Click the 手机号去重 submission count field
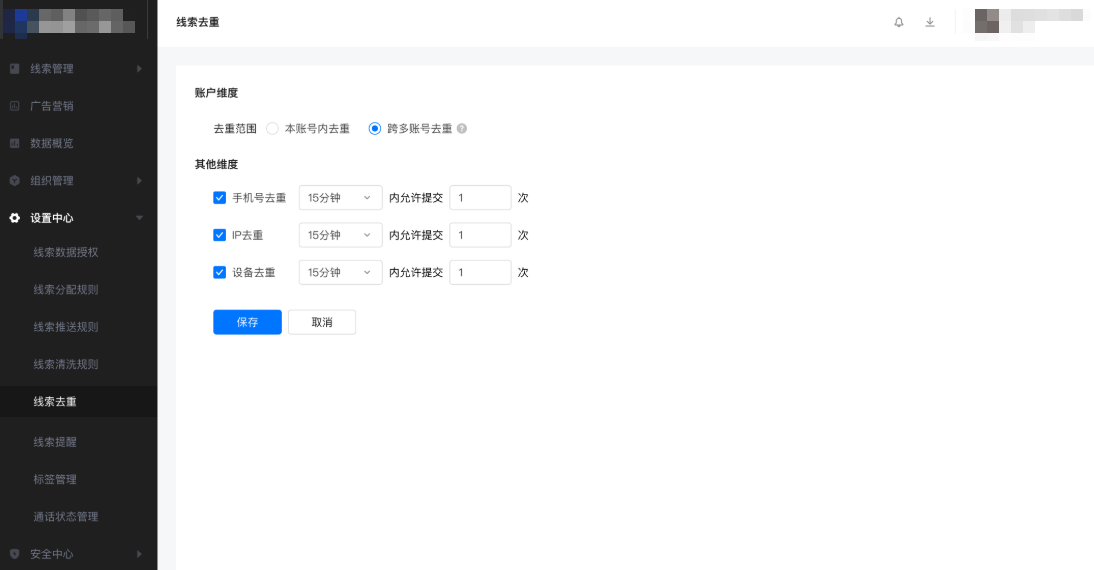This screenshot has width=1094, height=570. coord(480,197)
